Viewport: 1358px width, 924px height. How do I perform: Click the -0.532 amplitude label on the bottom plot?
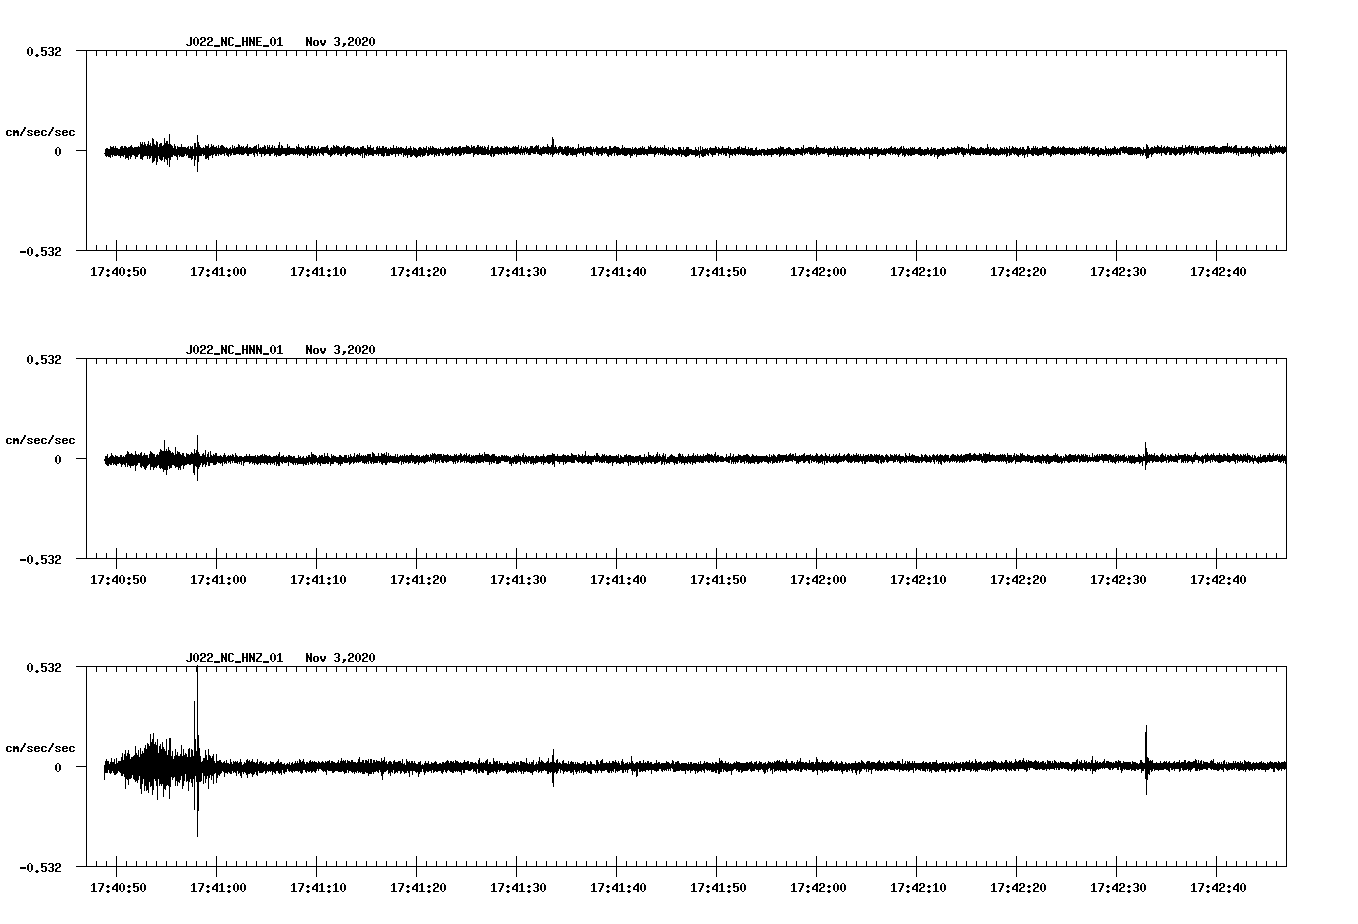click(42, 866)
